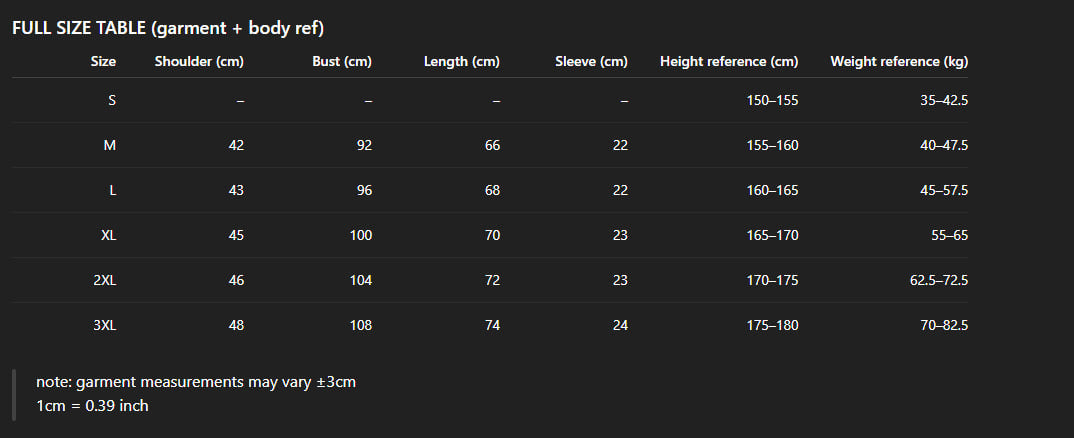This screenshot has width=1074, height=438.
Task: Click the shoulder value 45
Action: point(236,235)
